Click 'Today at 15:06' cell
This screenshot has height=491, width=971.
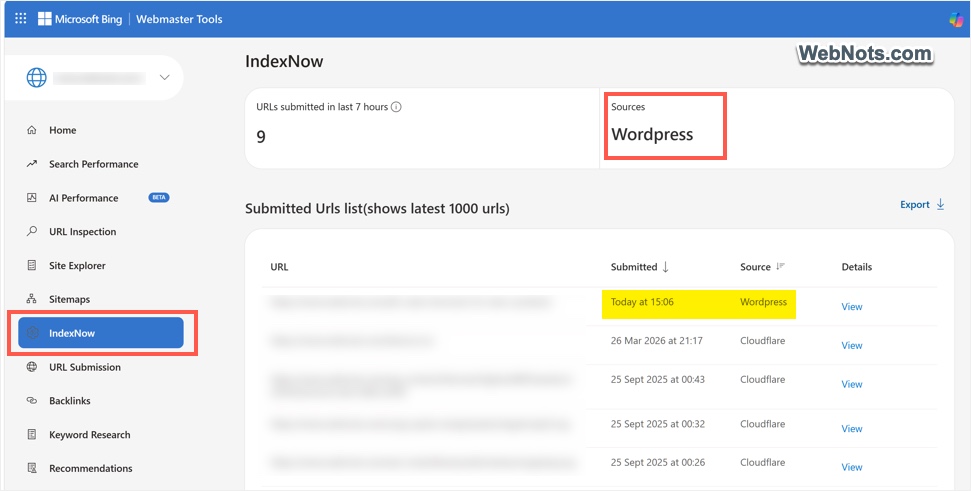(642, 302)
